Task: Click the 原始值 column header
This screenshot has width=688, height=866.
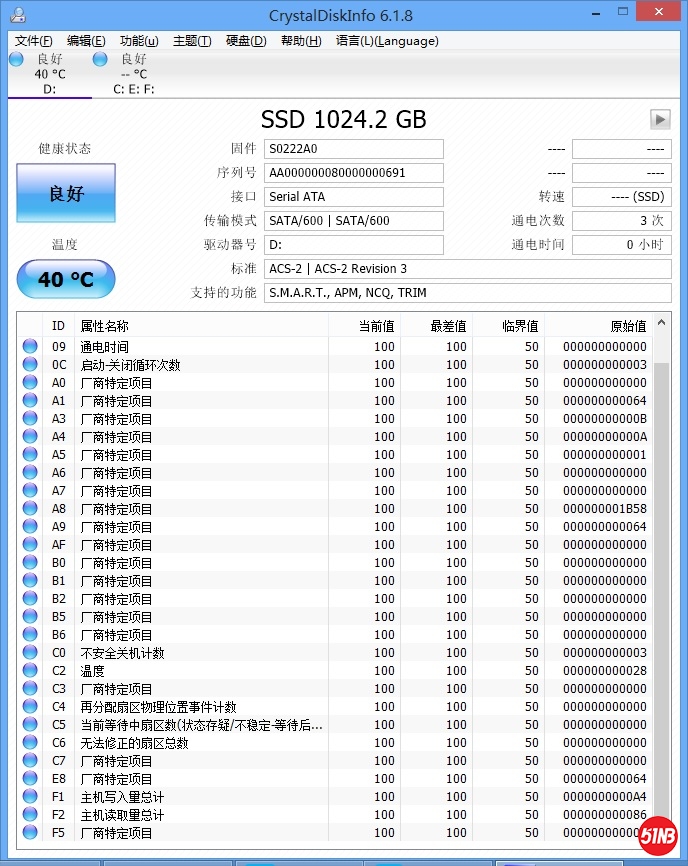Action: [x=599, y=326]
